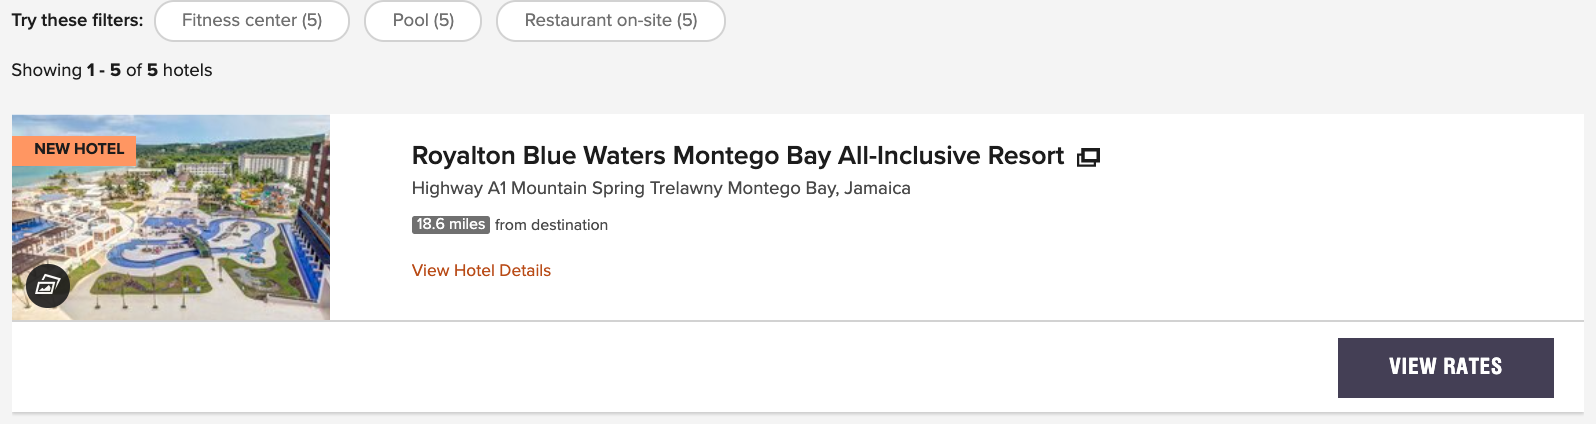Click the new-window icon beside the hotel name
1596x424 pixels.
click(1088, 157)
